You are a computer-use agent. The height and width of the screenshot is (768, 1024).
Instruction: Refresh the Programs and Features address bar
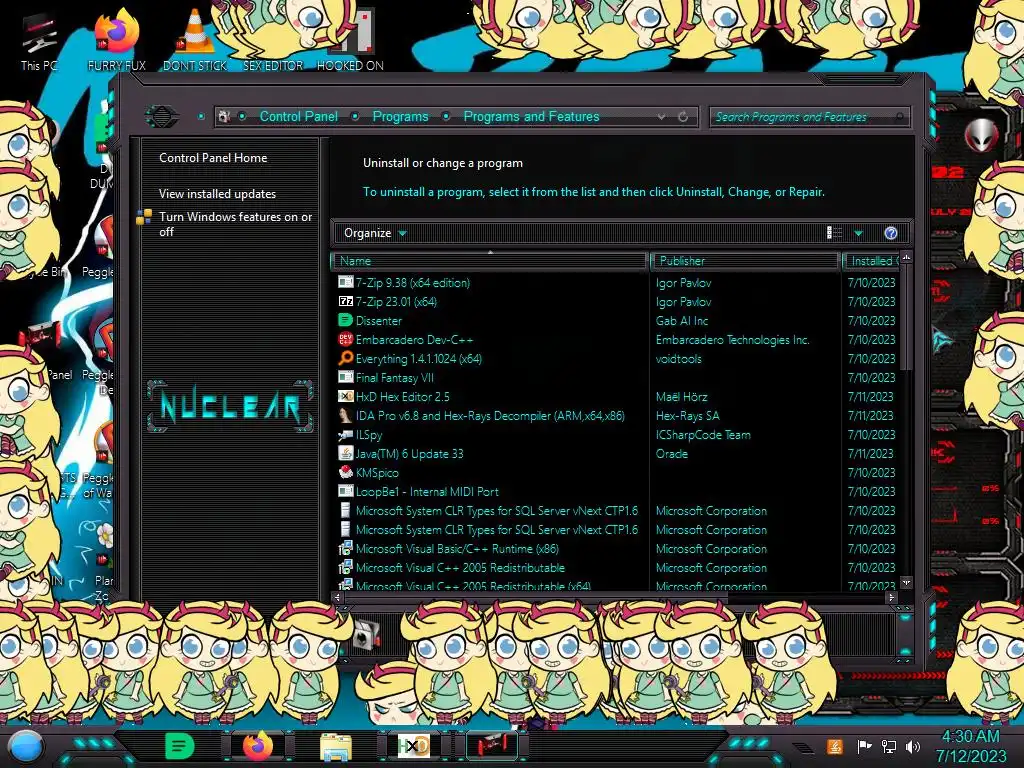683,117
